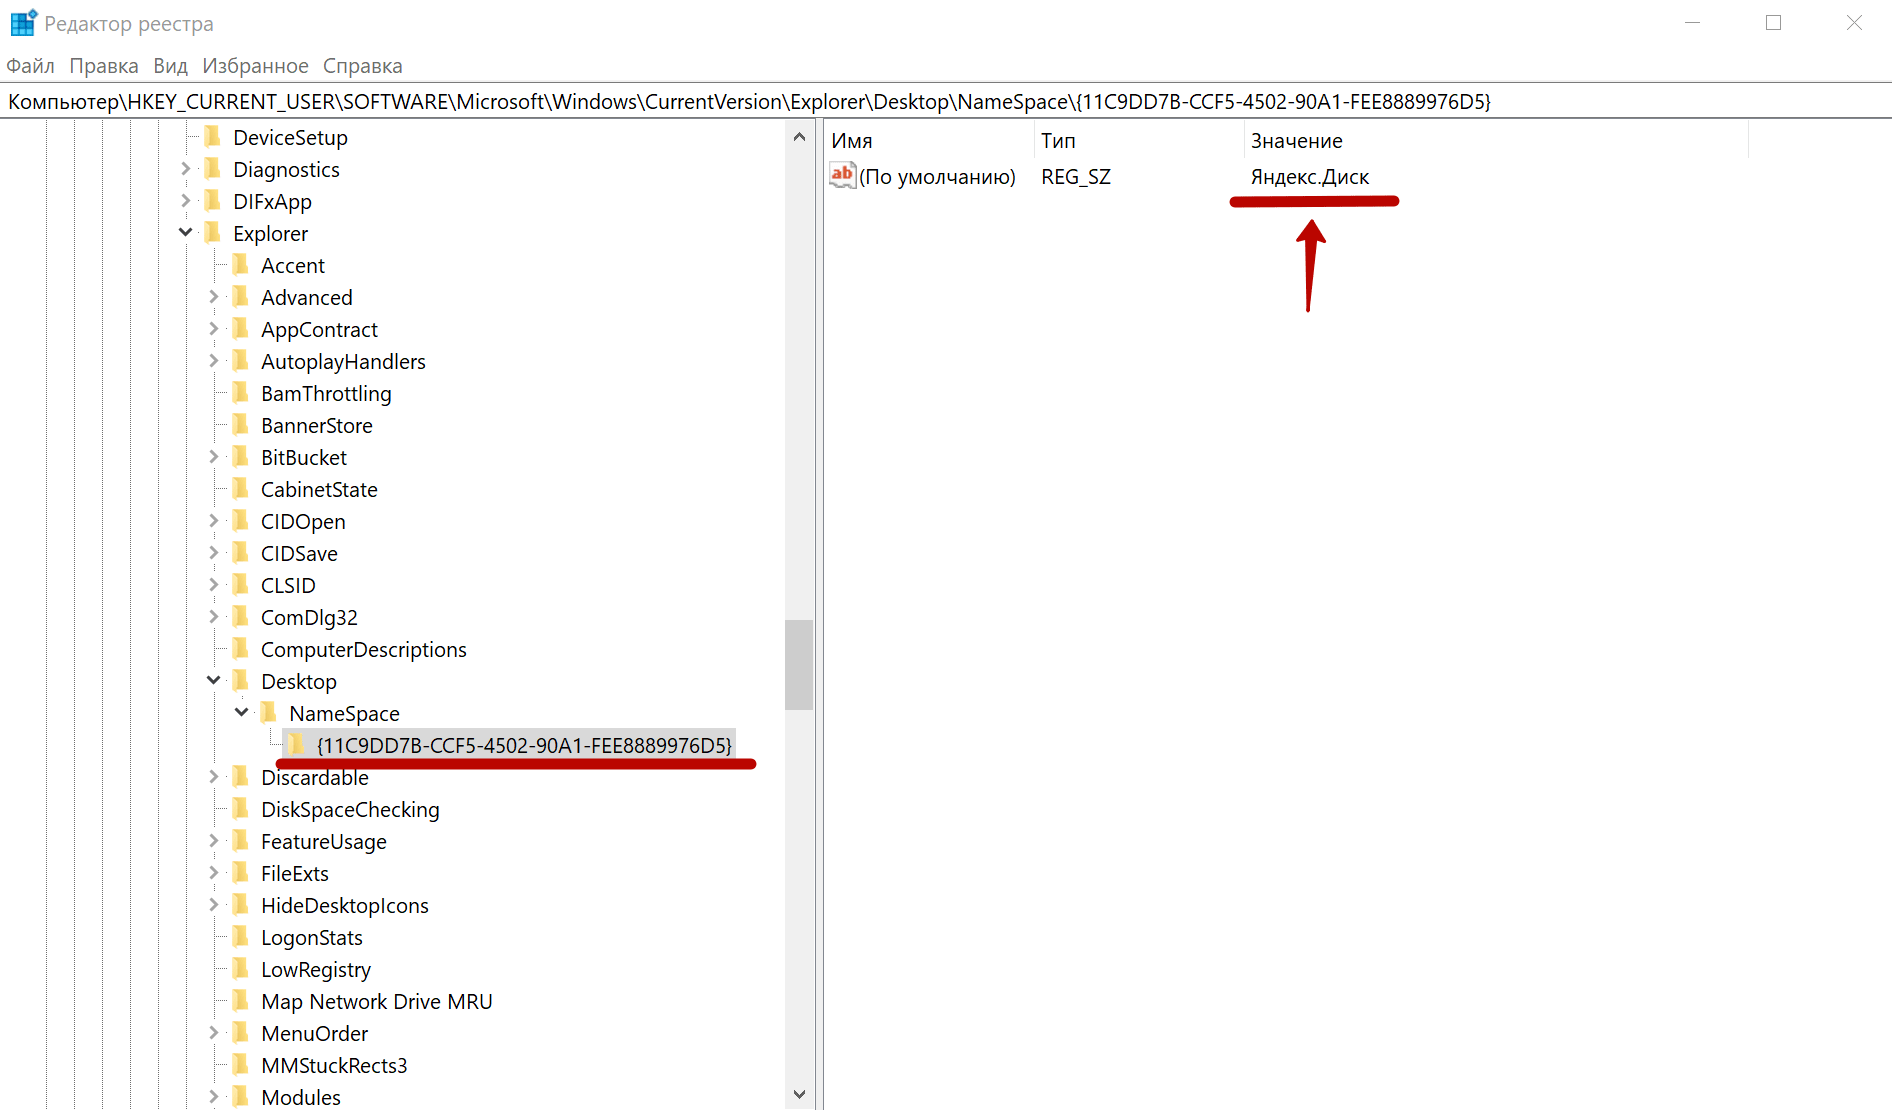Expand the HideDesktopIcons key
Screen dimensions: 1892x1110
point(213,905)
